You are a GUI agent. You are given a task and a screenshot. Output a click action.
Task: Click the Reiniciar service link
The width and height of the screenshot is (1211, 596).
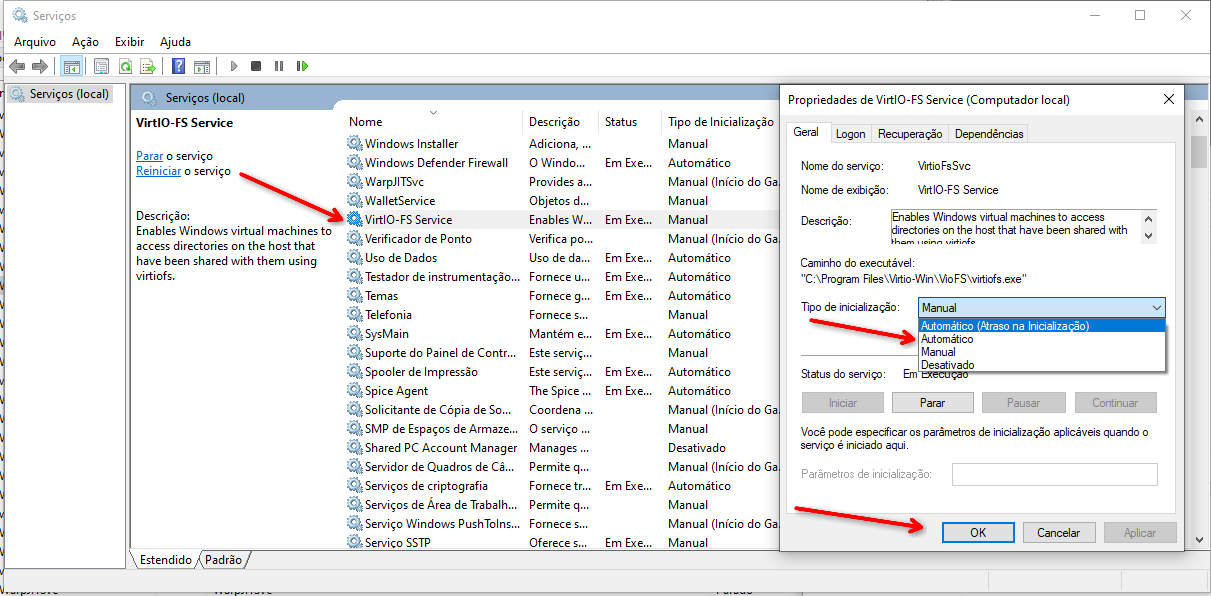[x=158, y=171]
